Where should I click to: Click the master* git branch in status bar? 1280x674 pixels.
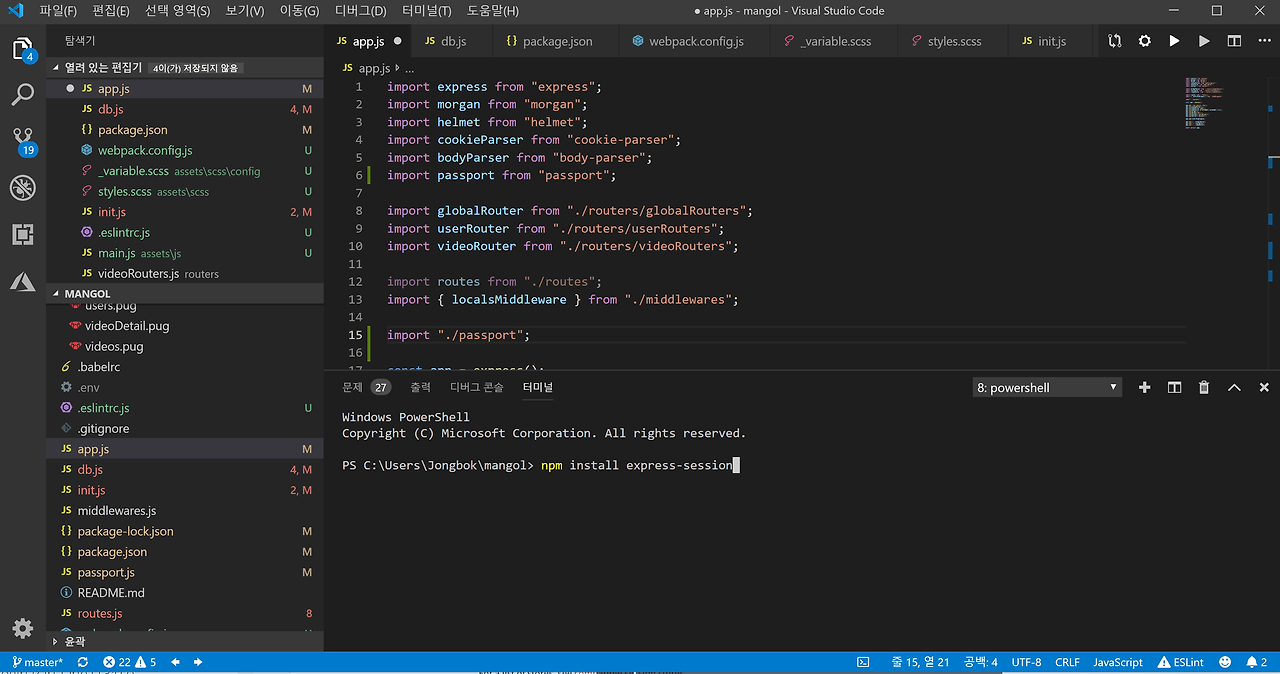[37, 662]
